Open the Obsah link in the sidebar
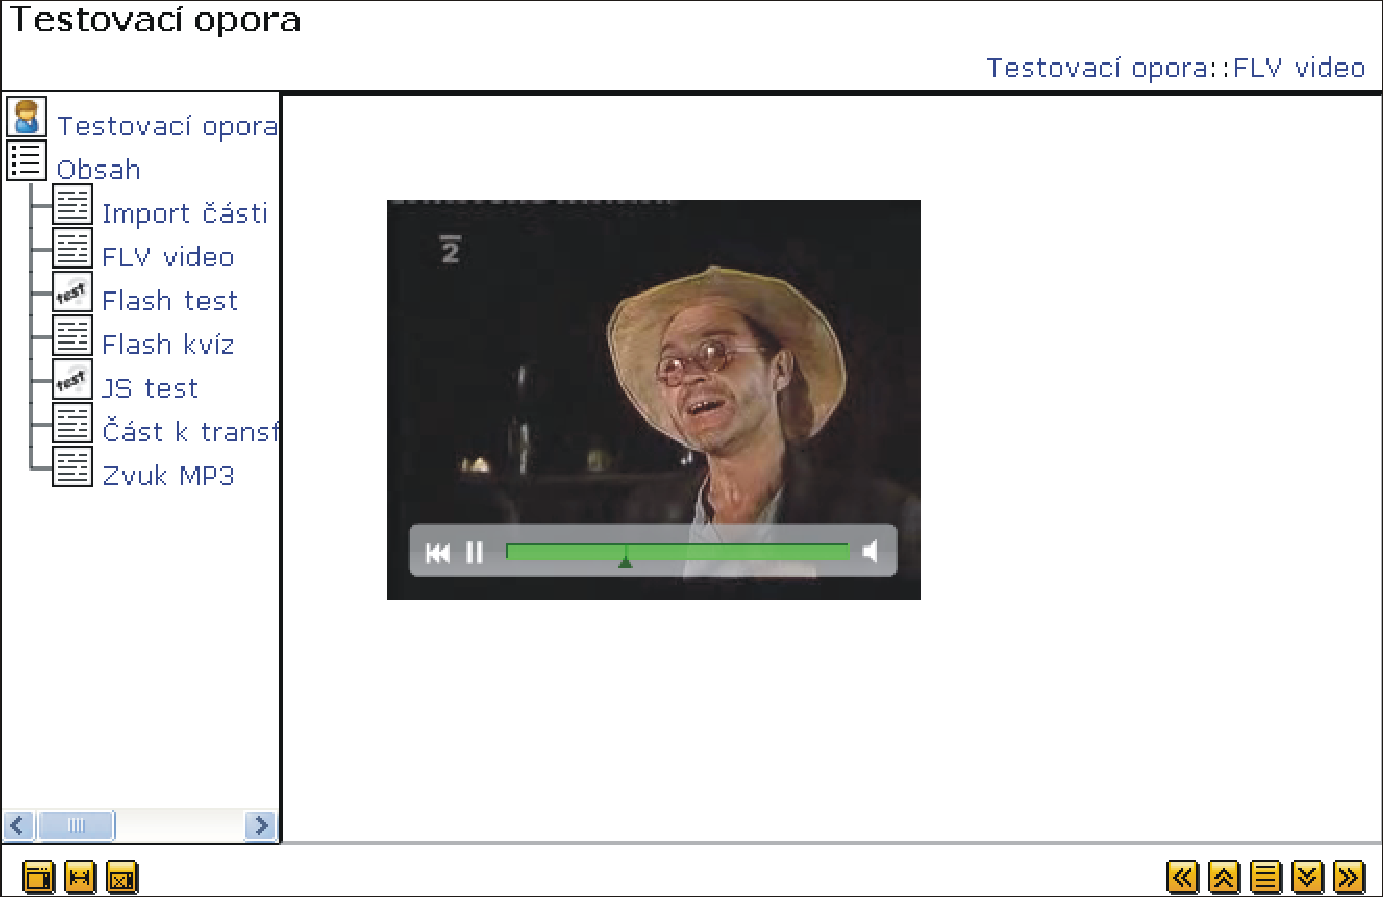The width and height of the screenshot is (1383, 897). click(99, 170)
